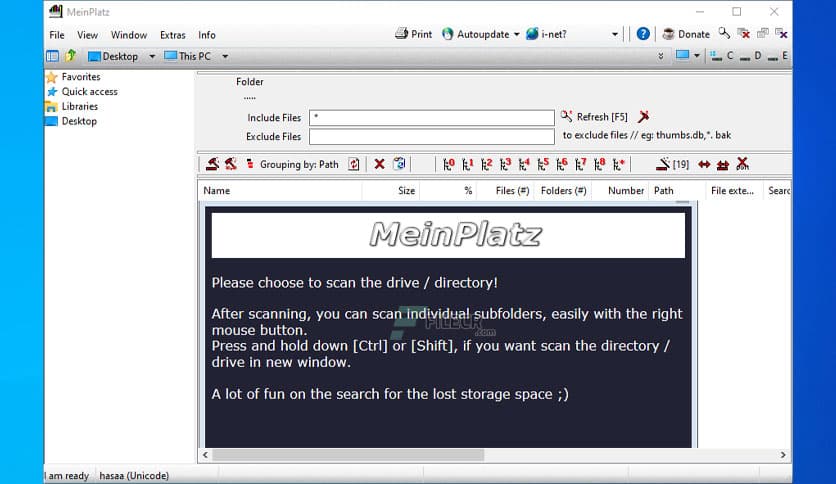Expand tree to level 3

click(505, 164)
